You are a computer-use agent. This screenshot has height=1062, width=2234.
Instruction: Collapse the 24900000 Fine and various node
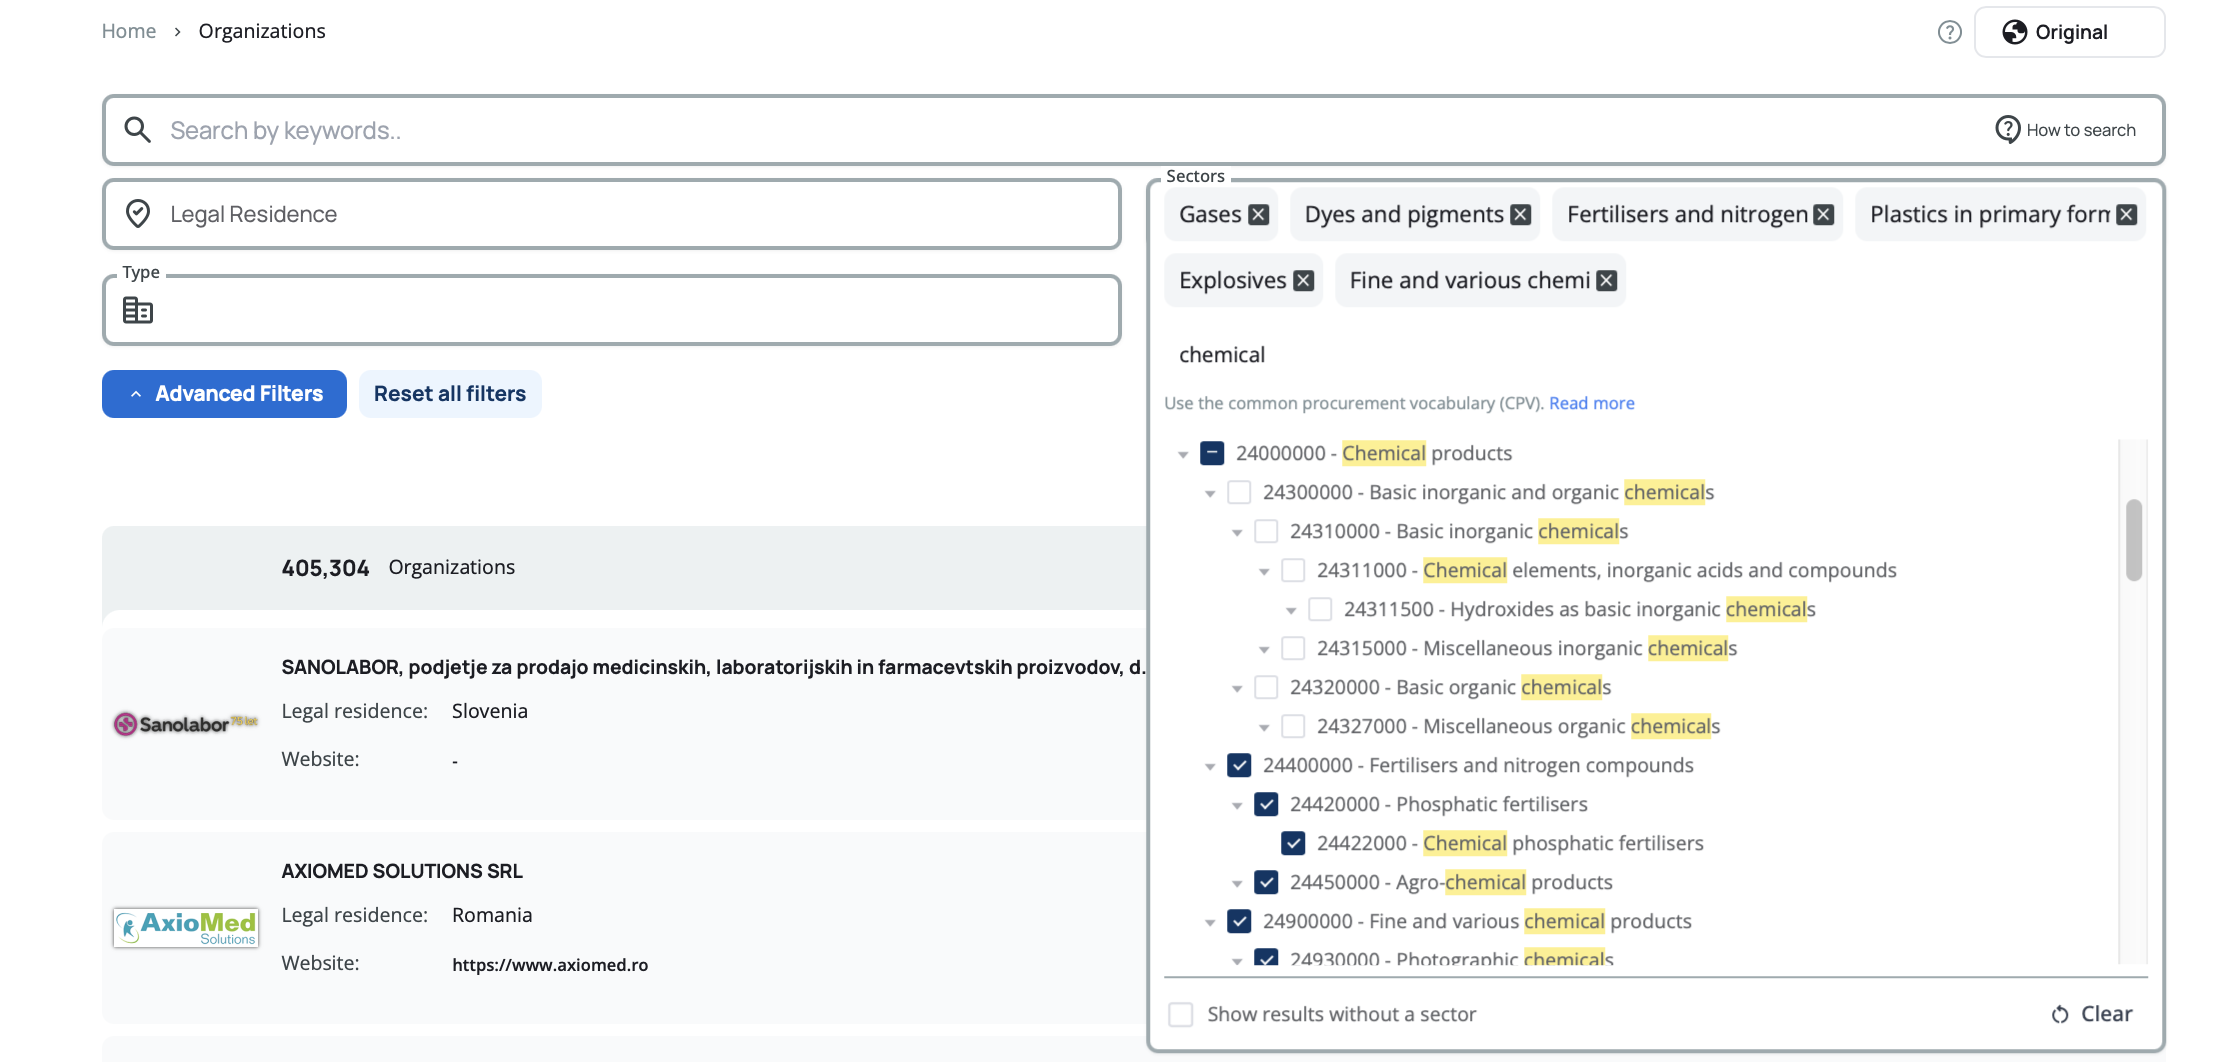tap(1210, 922)
